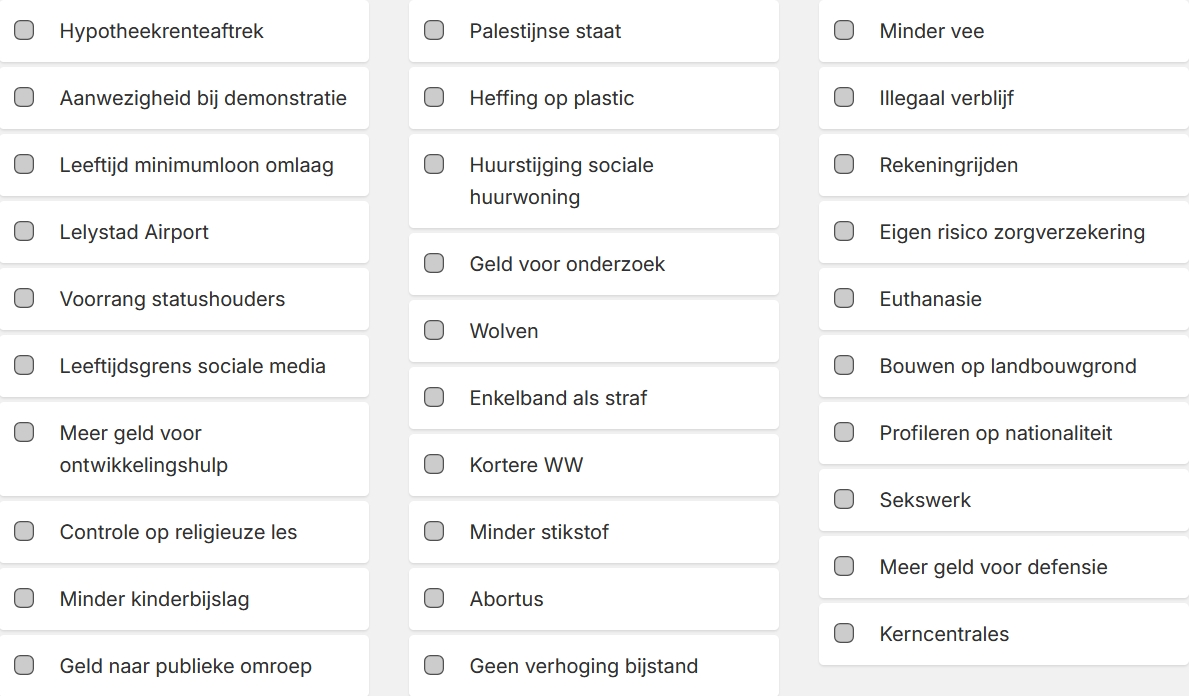The width and height of the screenshot is (1189, 696).
Task: Tick Meer geld voor ontwikkelingshulp checkbox
Action: point(24,433)
